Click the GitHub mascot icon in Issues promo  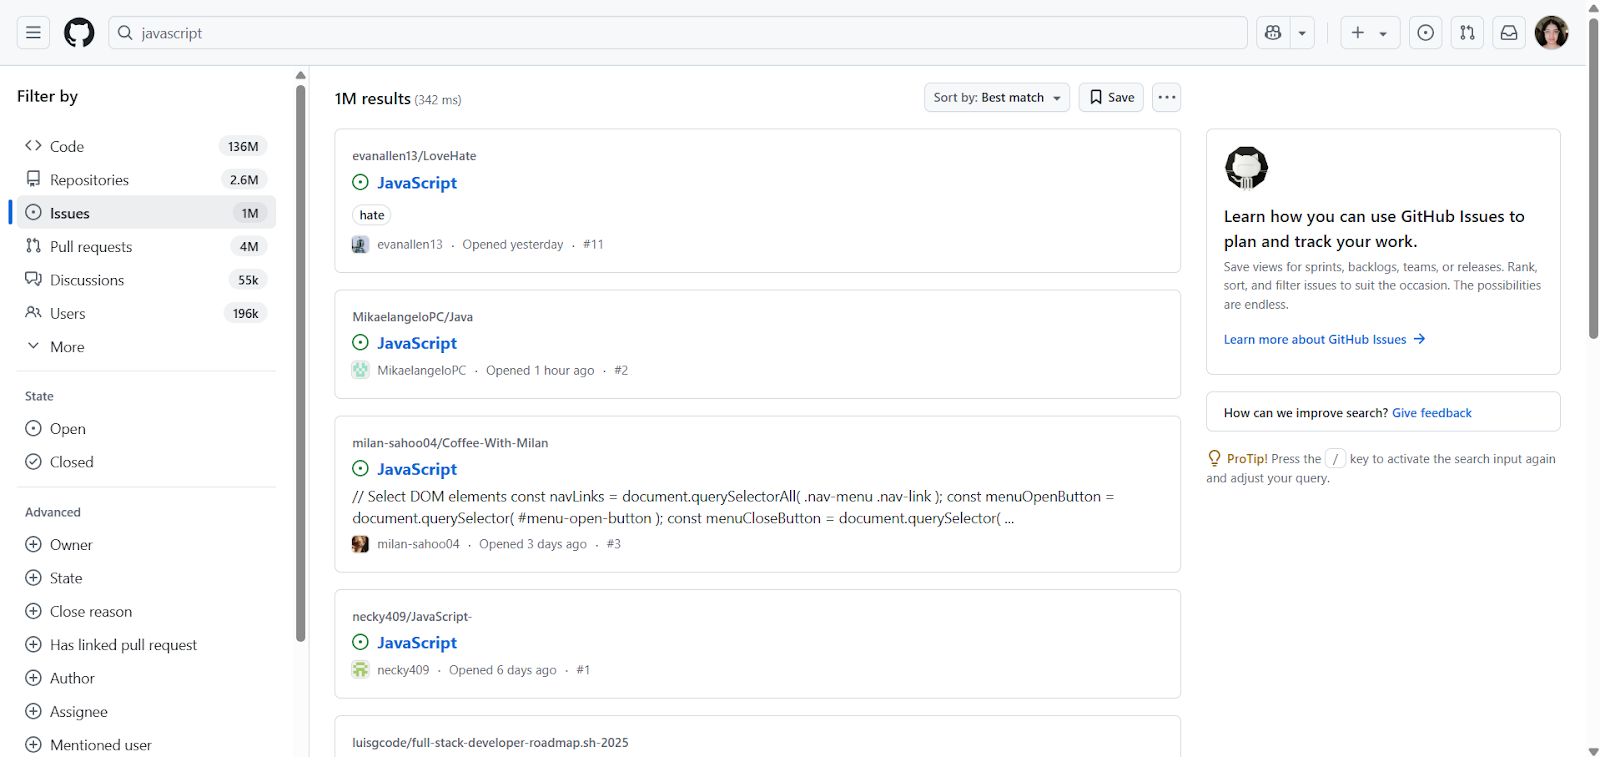pyautogui.click(x=1246, y=168)
